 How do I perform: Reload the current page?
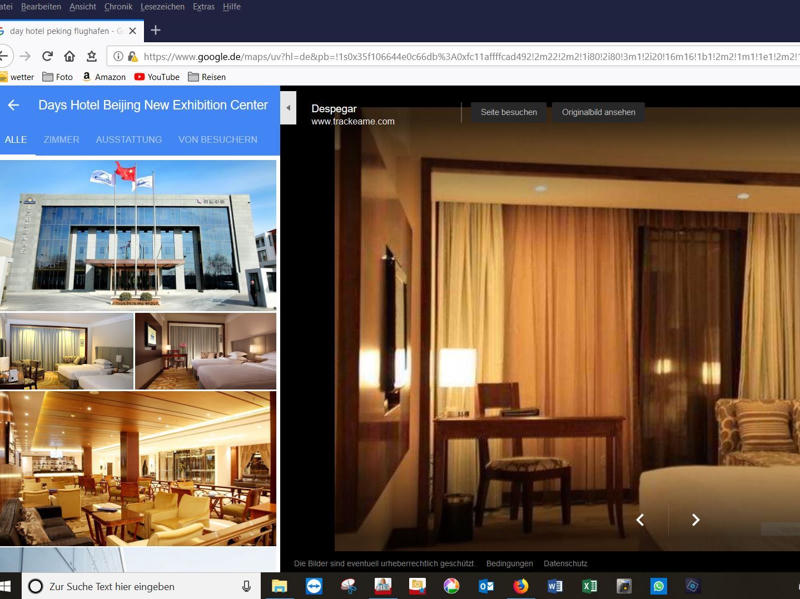click(x=47, y=56)
